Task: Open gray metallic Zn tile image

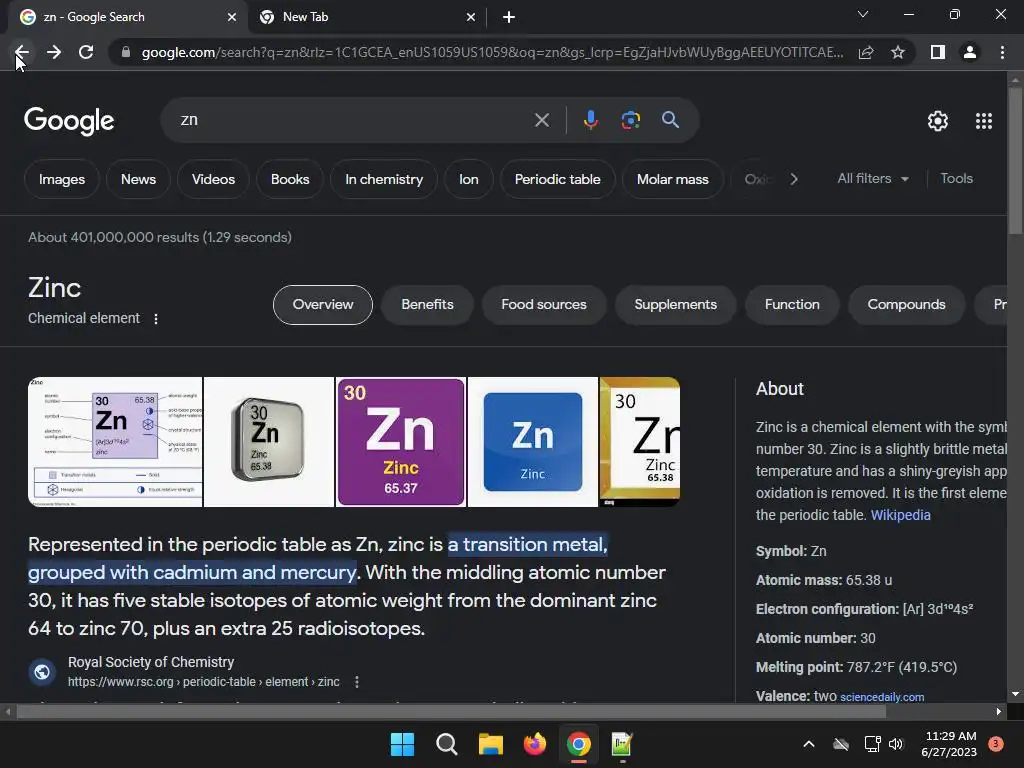Action: tap(269, 441)
